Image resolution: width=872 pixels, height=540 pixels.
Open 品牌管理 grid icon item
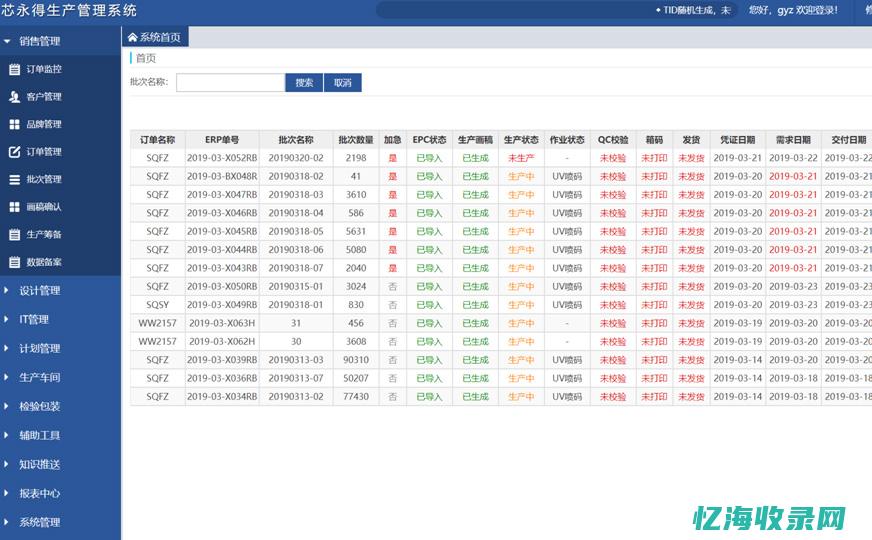click(x=14, y=125)
